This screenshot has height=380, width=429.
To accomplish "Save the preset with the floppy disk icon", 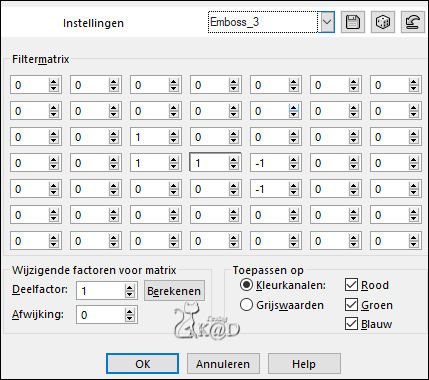I will 353,22.
